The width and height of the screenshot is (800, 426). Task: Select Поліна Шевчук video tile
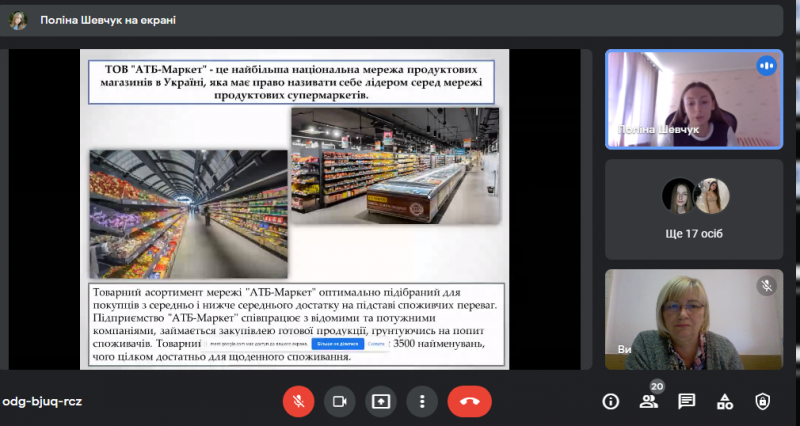click(x=694, y=99)
